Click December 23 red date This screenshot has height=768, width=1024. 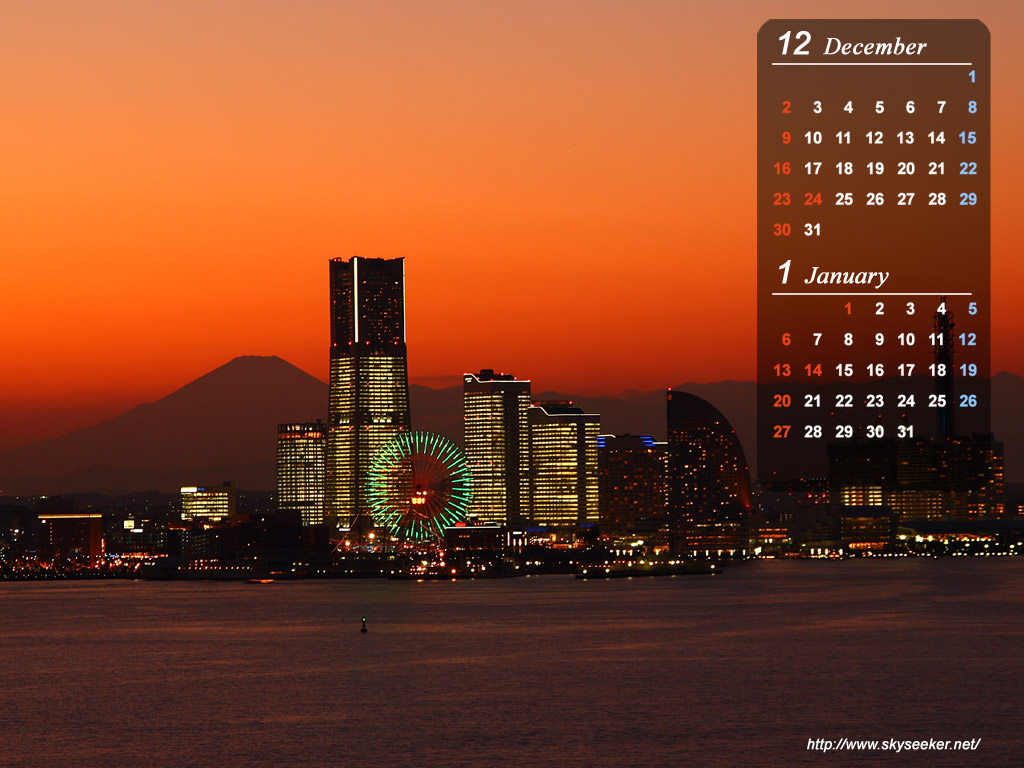pos(782,199)
